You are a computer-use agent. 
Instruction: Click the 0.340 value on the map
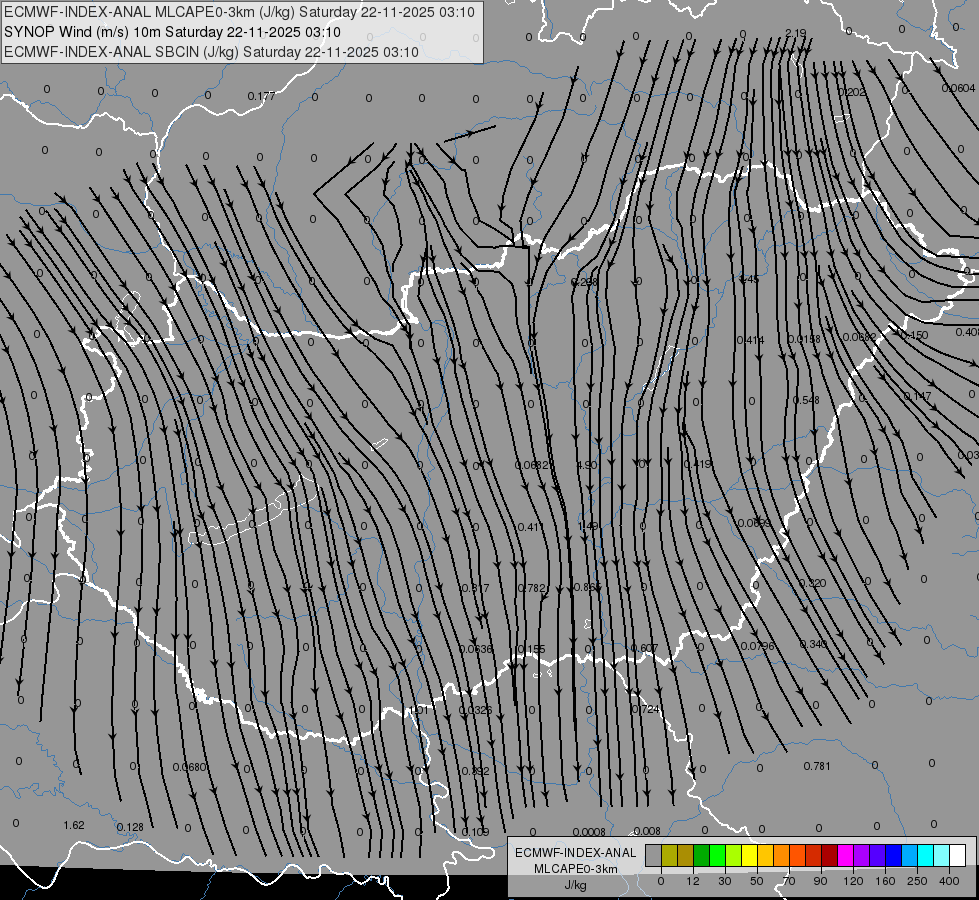click(813, 644)
